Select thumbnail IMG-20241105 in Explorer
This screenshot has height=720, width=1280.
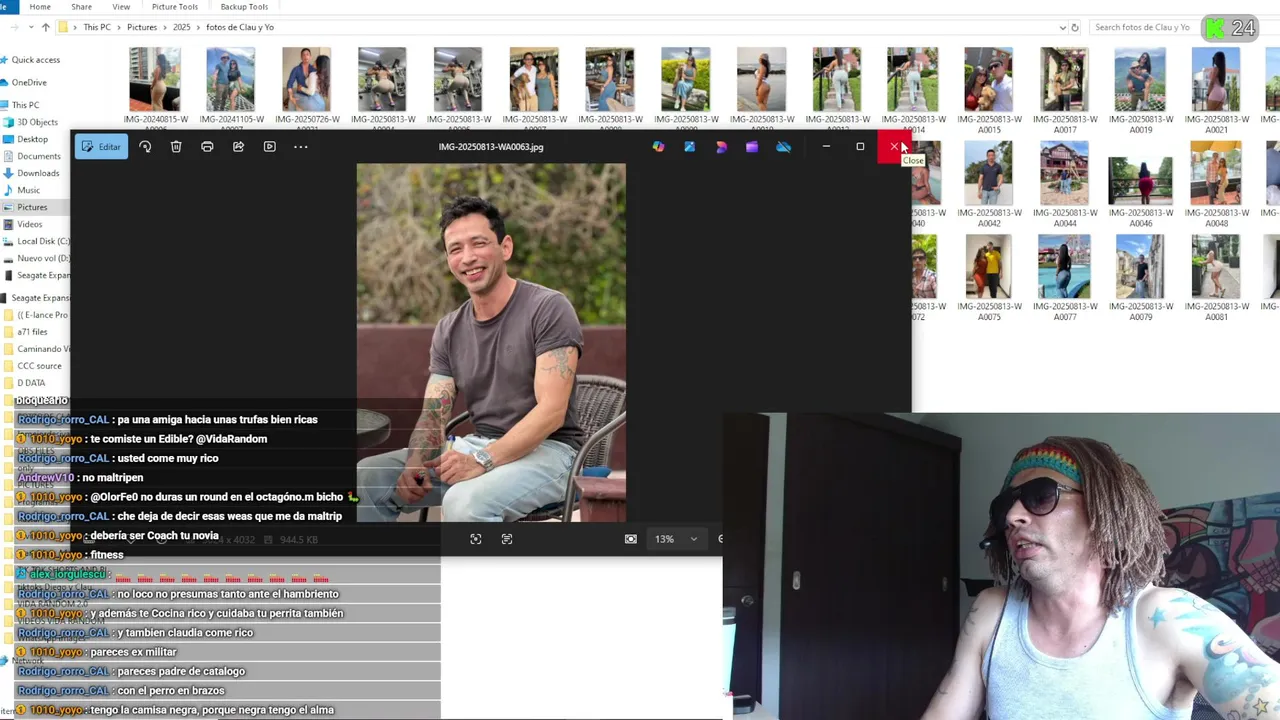(x=231, y=80)
